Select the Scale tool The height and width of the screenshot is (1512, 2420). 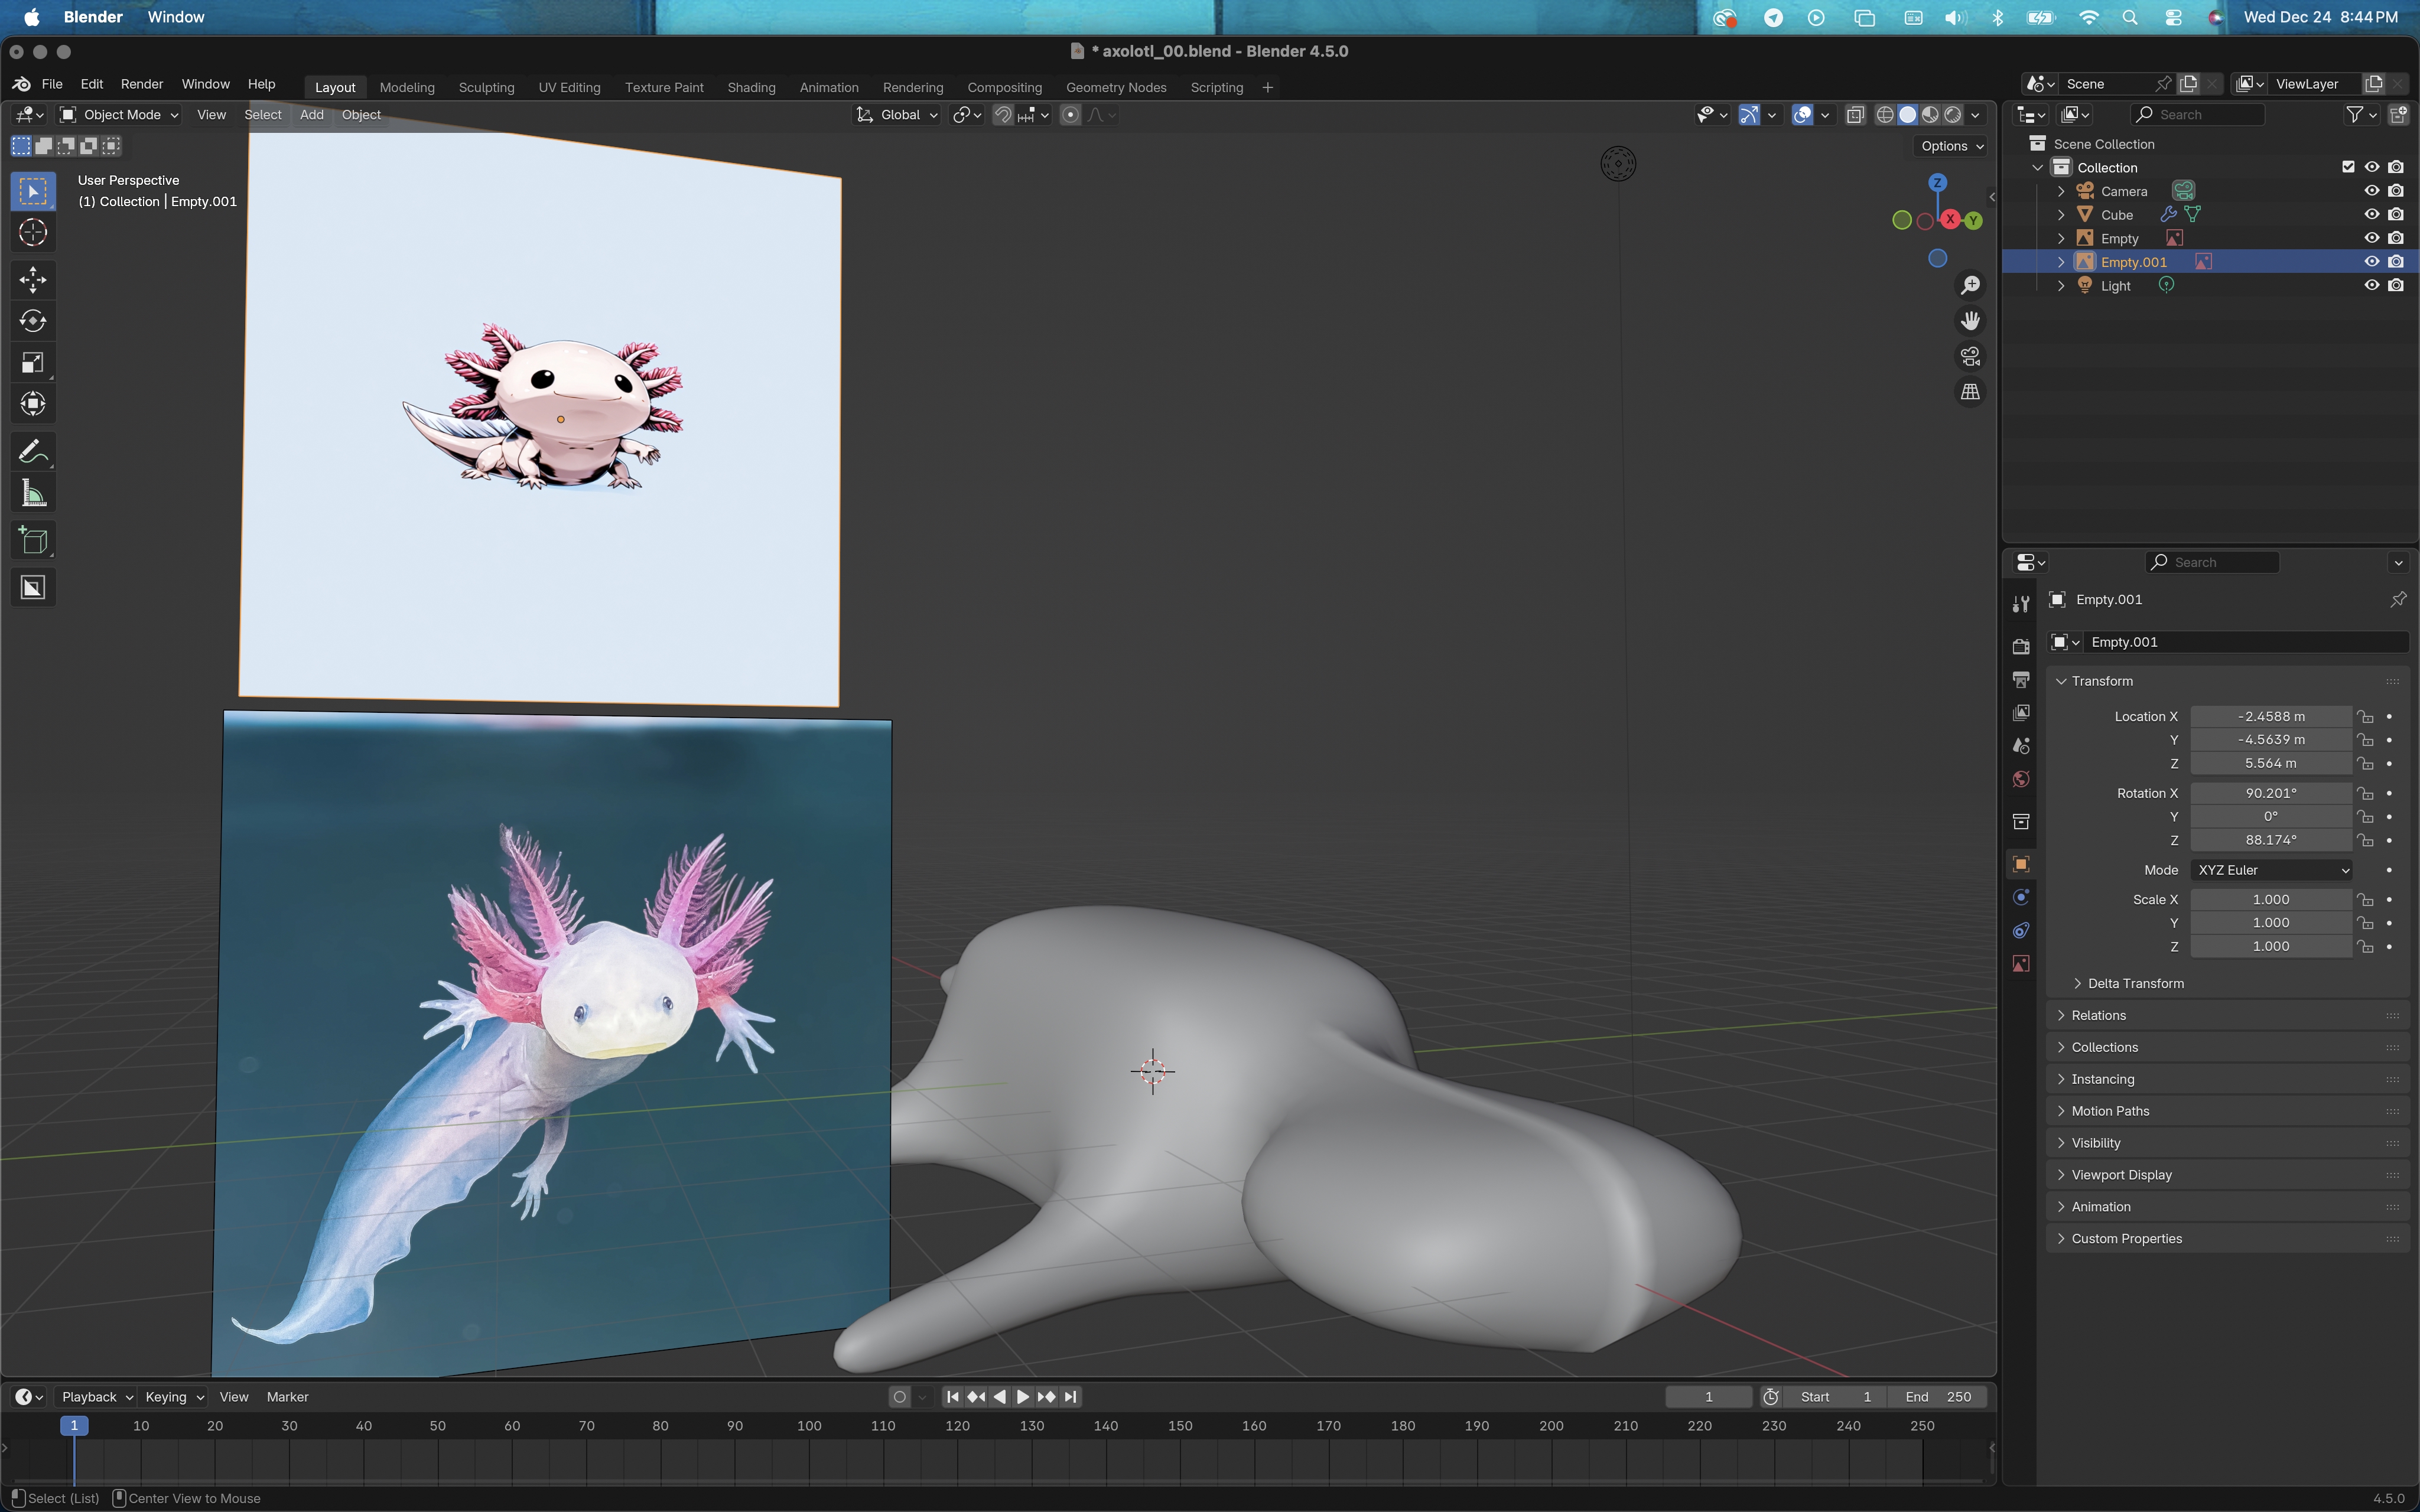[x=33, y=363]
